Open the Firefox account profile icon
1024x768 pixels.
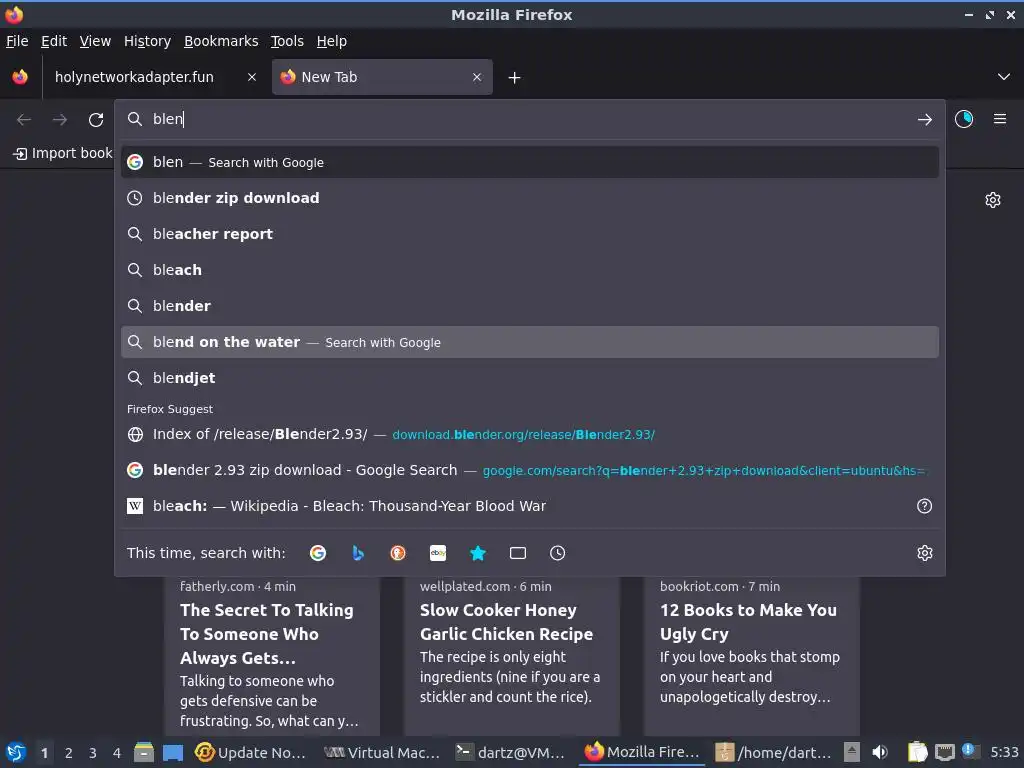point(964,119)
